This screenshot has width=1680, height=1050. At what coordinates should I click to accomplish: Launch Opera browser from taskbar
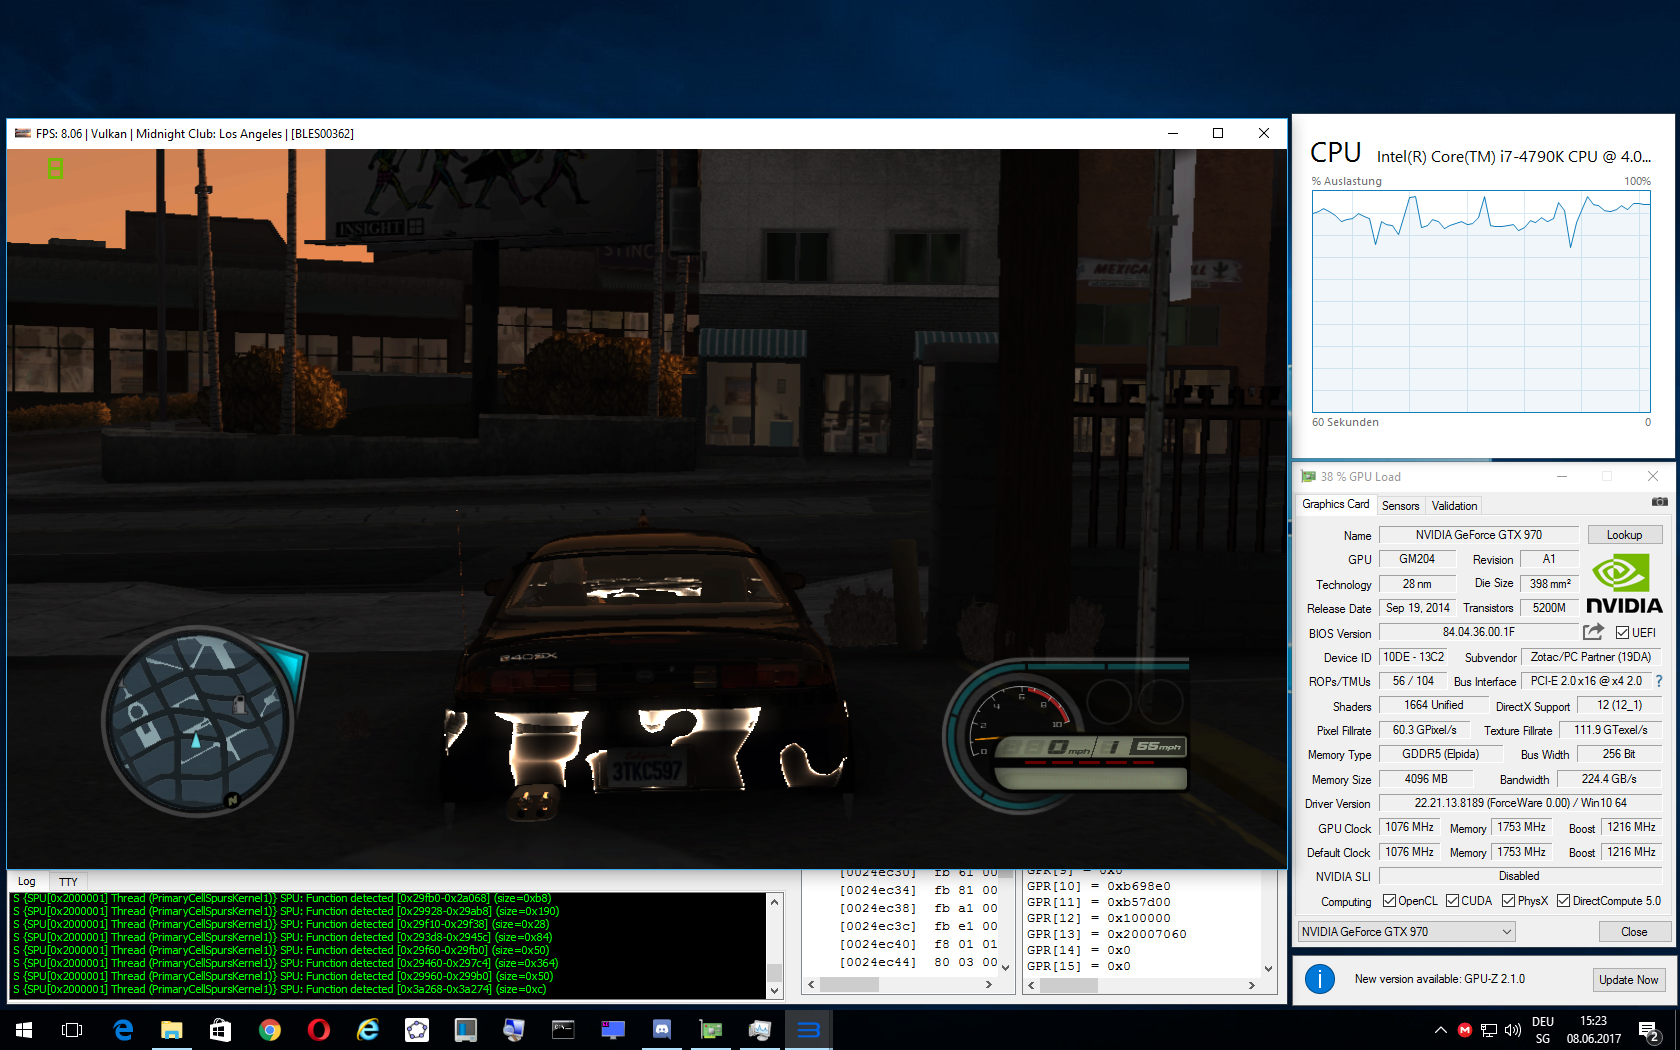tap(318, 1029)
